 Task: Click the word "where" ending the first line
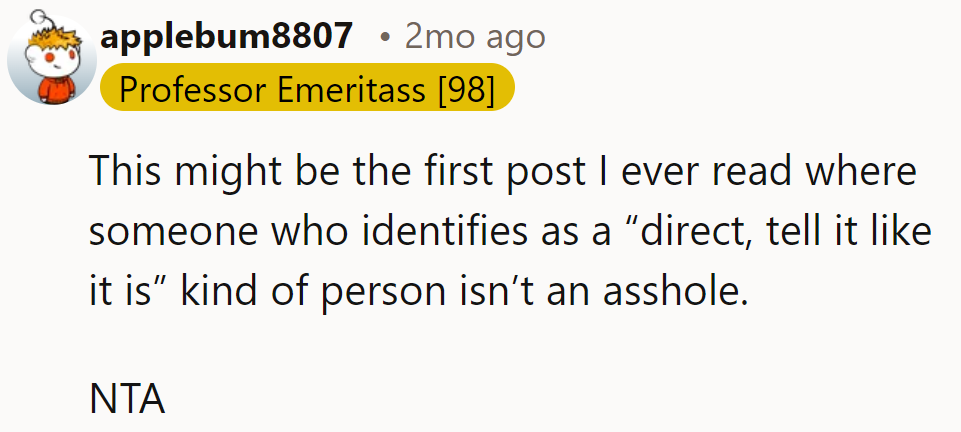[x=868, y=173]
